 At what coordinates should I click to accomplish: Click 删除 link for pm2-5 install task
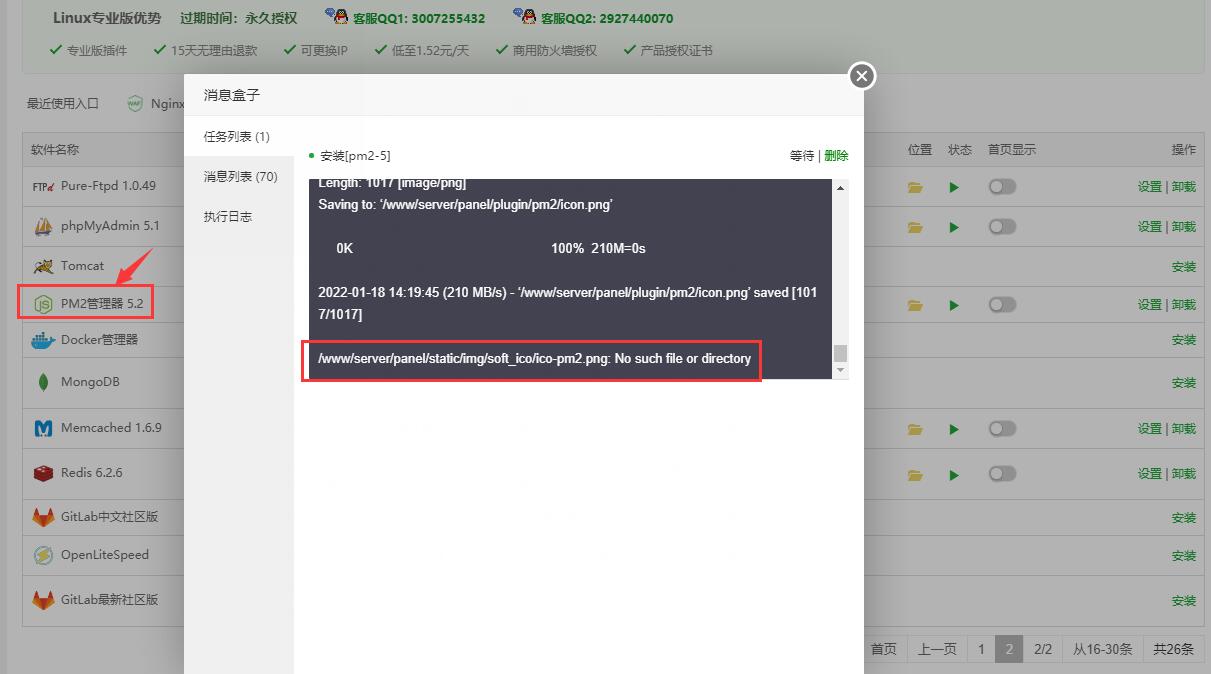(x=836, y=156)
